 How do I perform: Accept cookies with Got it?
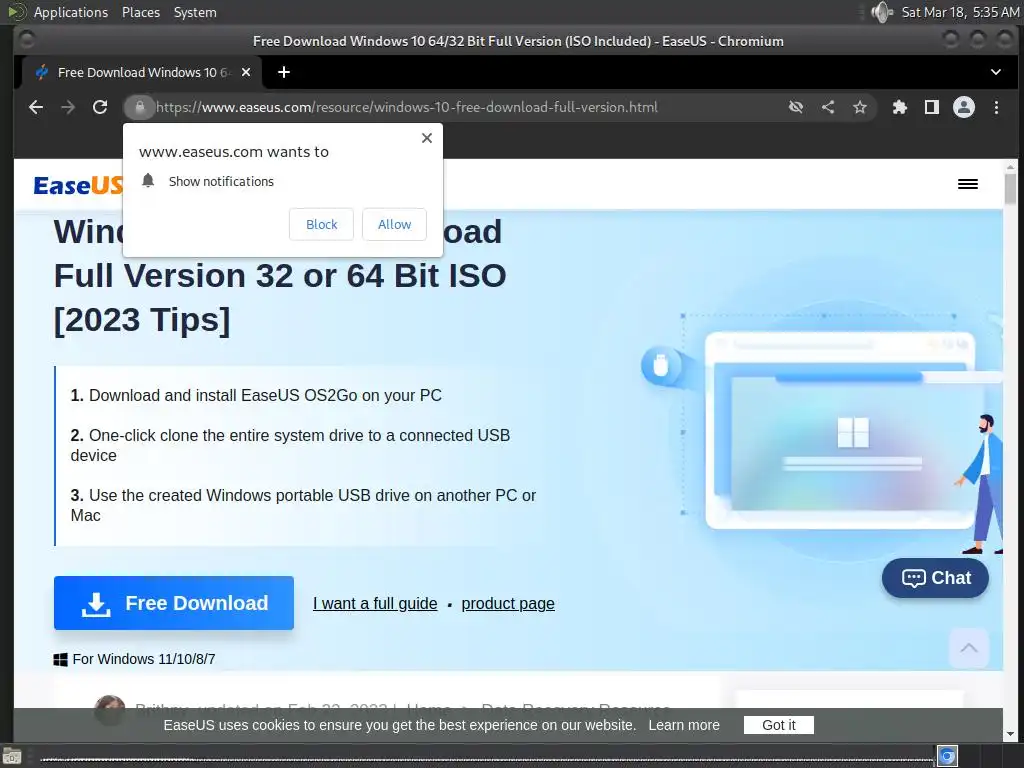(x=778, y=725)
